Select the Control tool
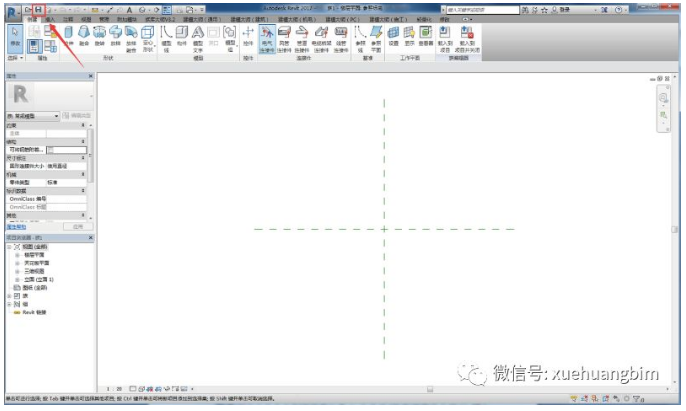Screen dimensions: 686x411 point(248,36)
